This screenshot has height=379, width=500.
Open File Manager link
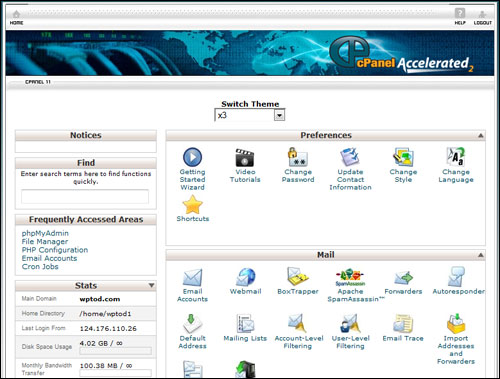click(x=45, y=242)
